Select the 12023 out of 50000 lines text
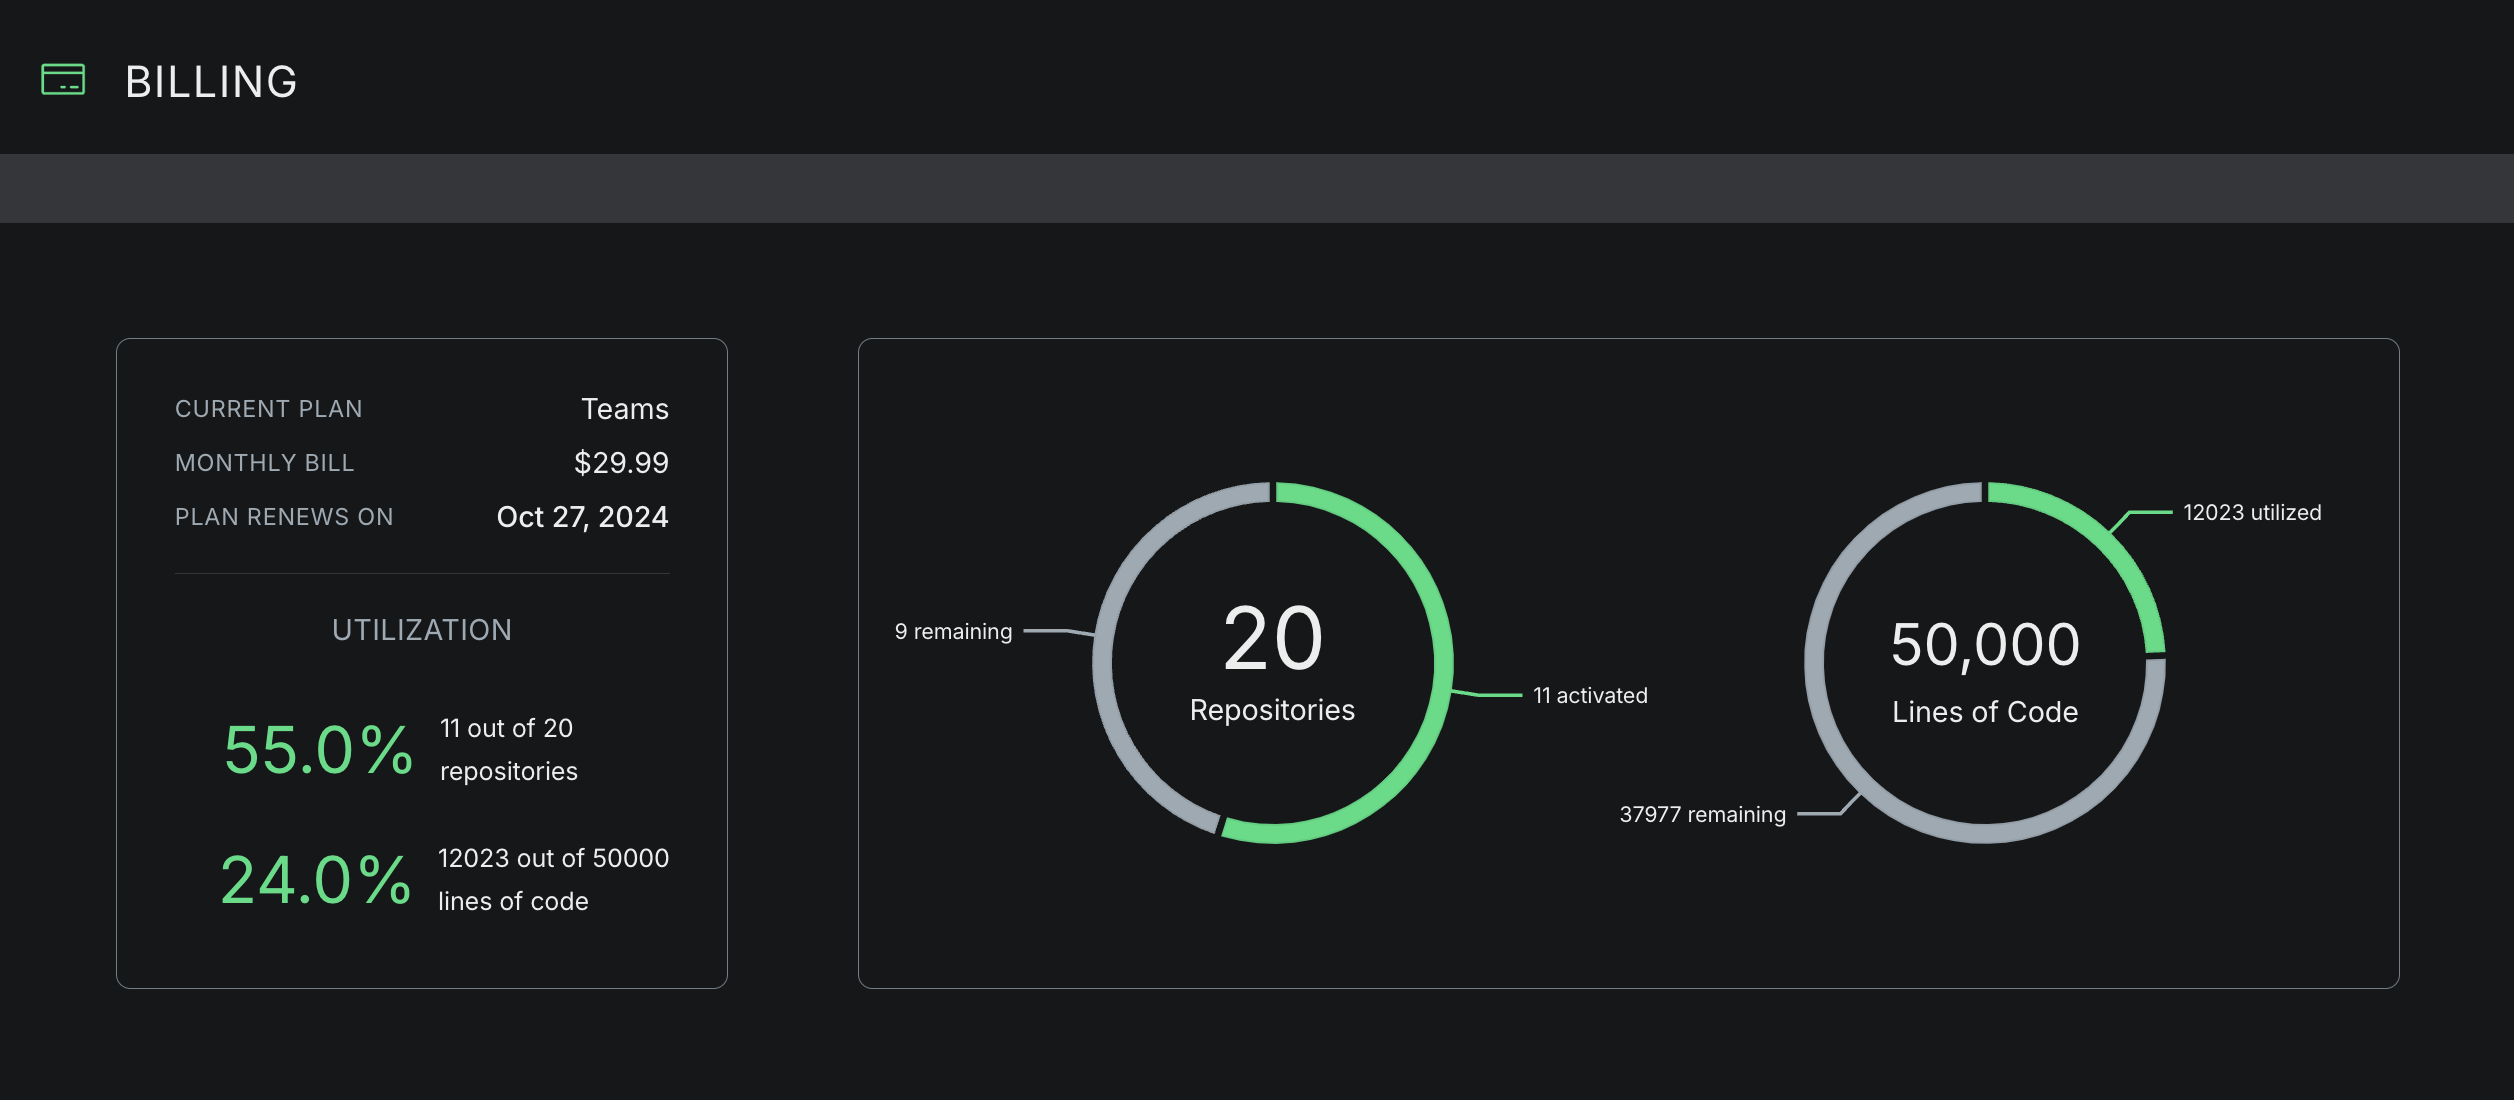This screenshot has width=2514, height=1100. click(553, 880)
